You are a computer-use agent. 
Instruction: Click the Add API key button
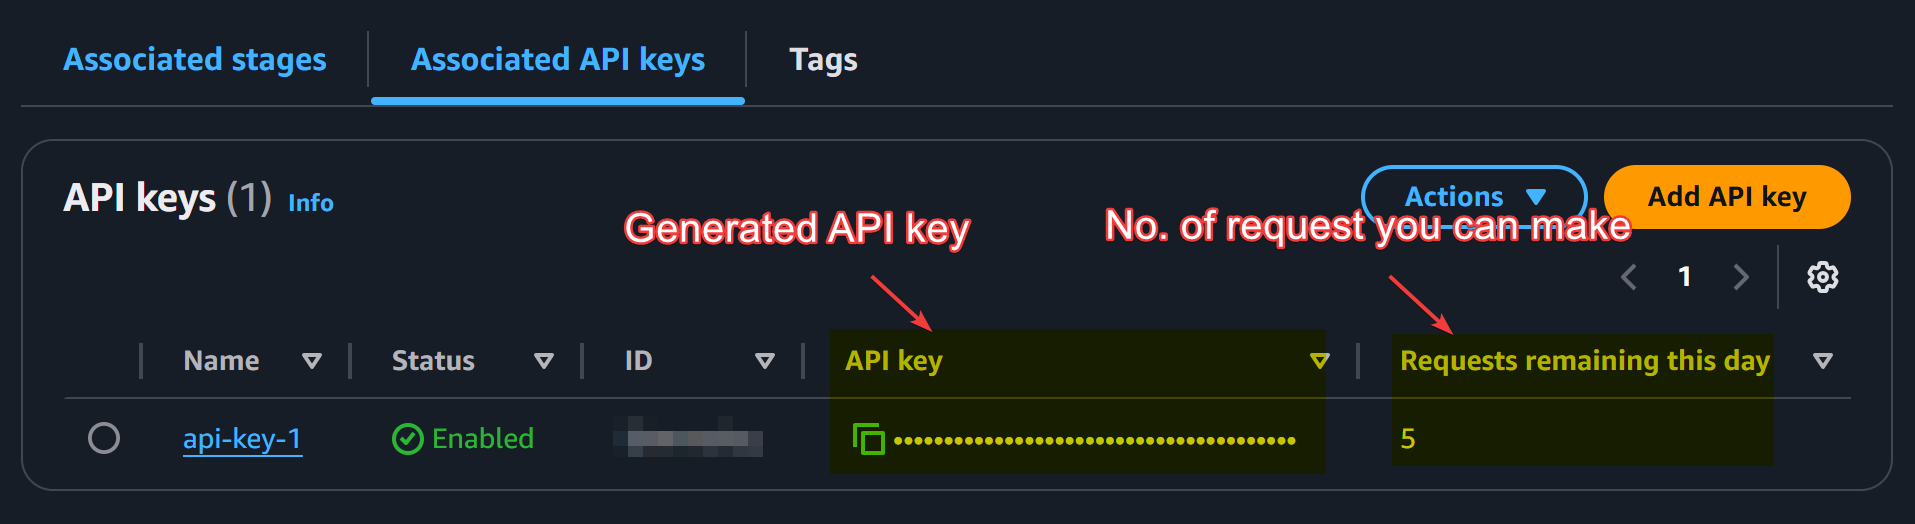[x=1727, y=197]
